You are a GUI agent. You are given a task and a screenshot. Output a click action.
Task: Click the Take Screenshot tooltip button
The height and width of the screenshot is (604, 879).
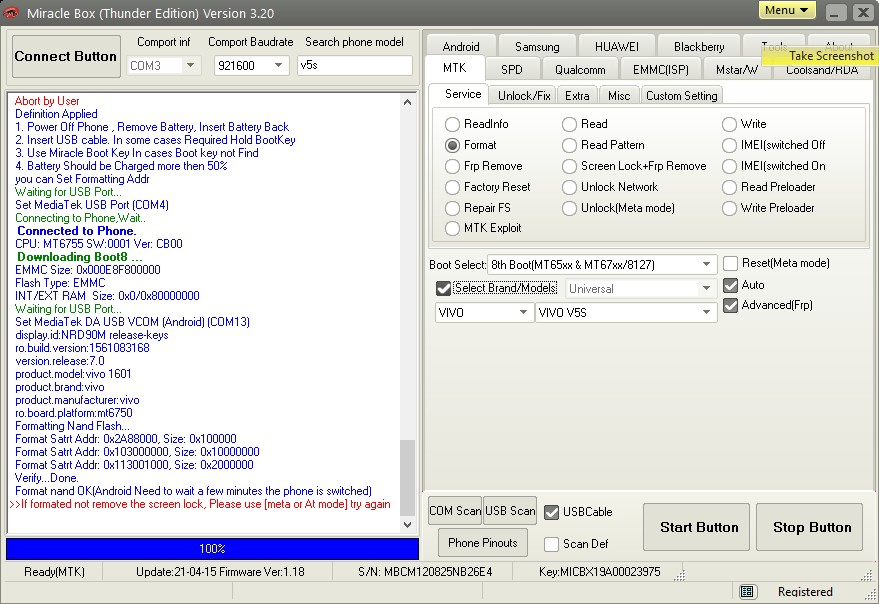click(821, 56)
